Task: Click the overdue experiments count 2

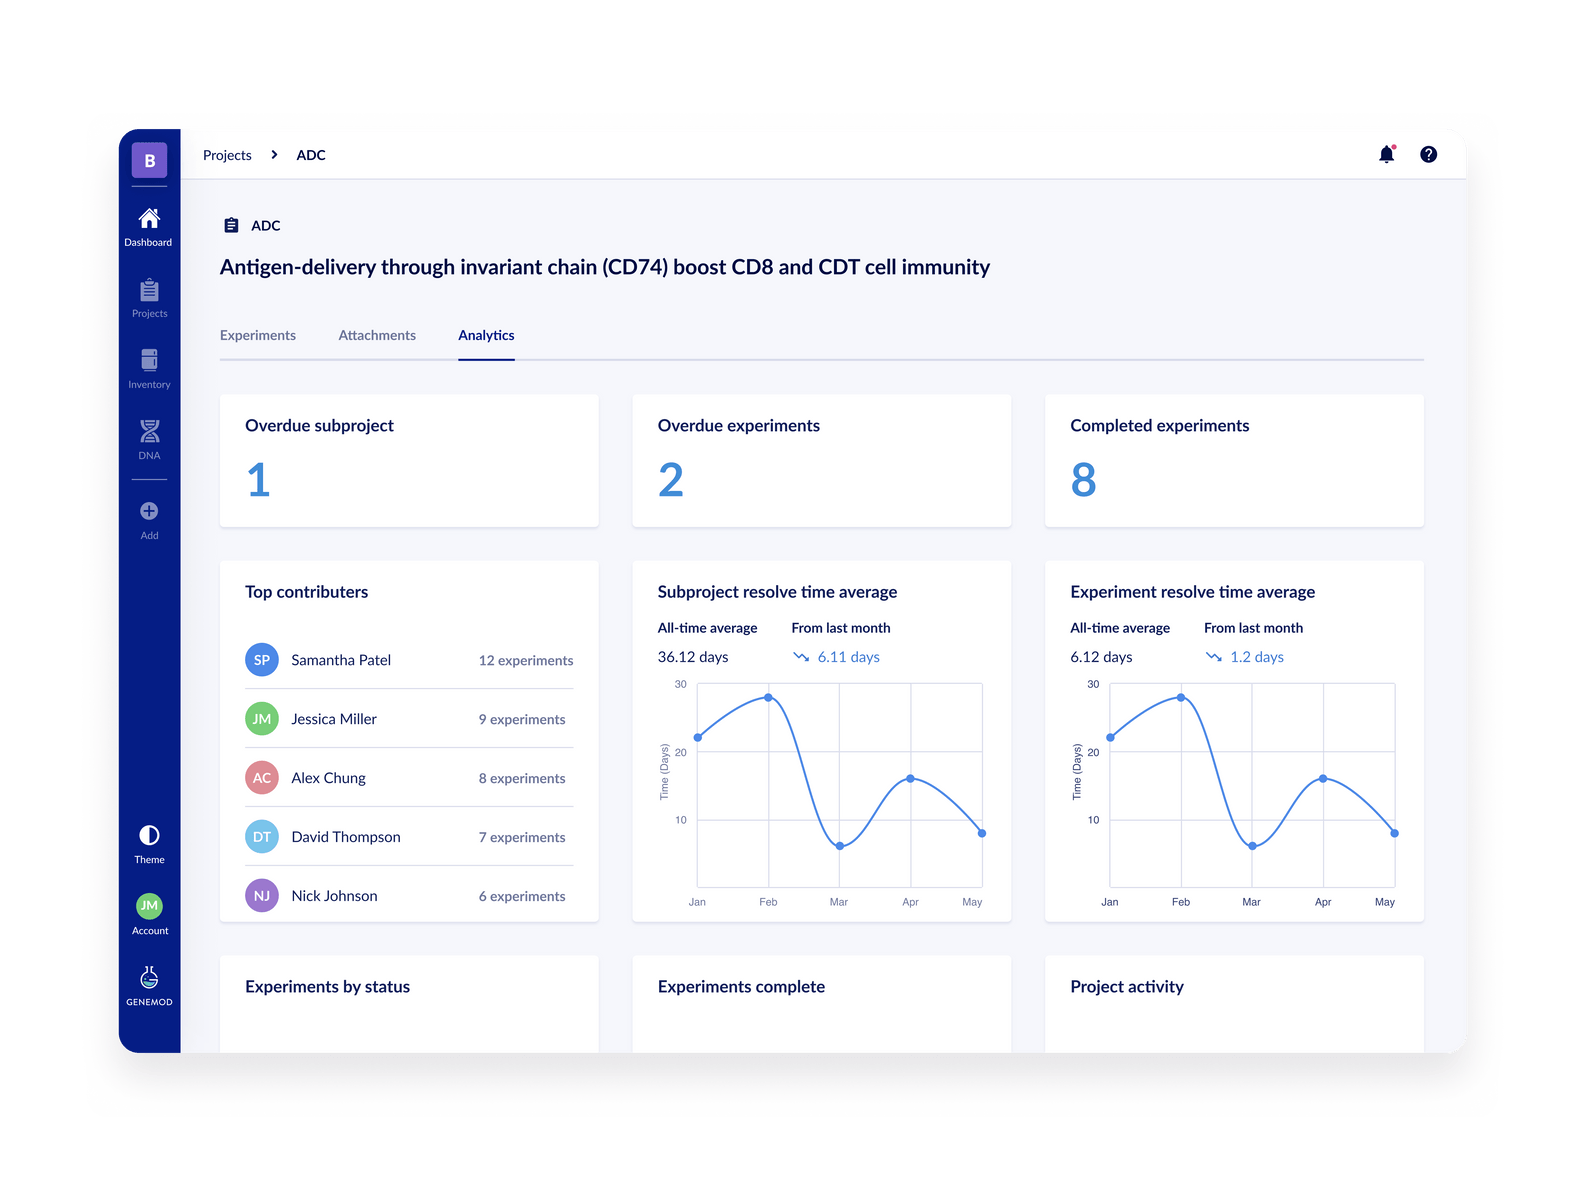Action: pyautogui.click(x=671, y=480)
